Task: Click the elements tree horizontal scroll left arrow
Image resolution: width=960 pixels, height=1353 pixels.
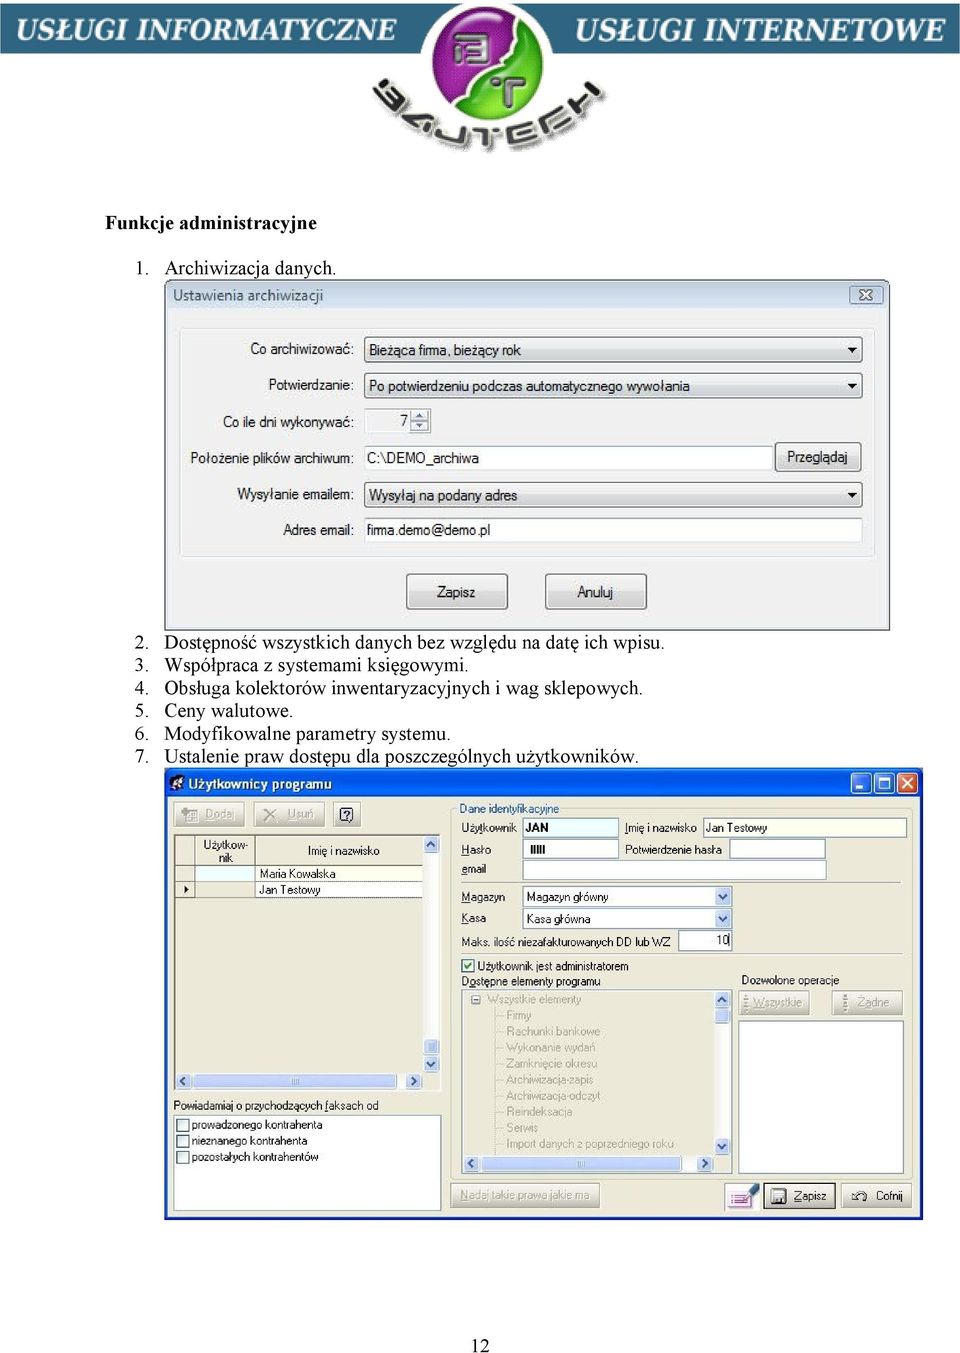Action: point(471,1164)
